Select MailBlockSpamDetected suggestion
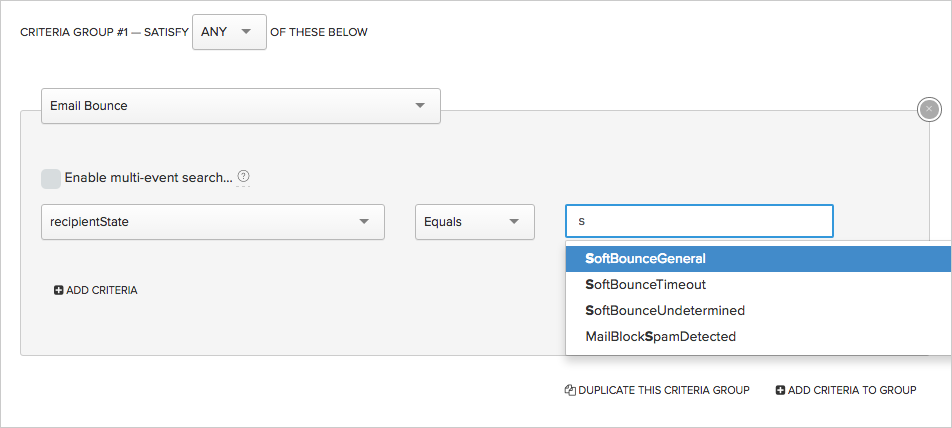 660,336
